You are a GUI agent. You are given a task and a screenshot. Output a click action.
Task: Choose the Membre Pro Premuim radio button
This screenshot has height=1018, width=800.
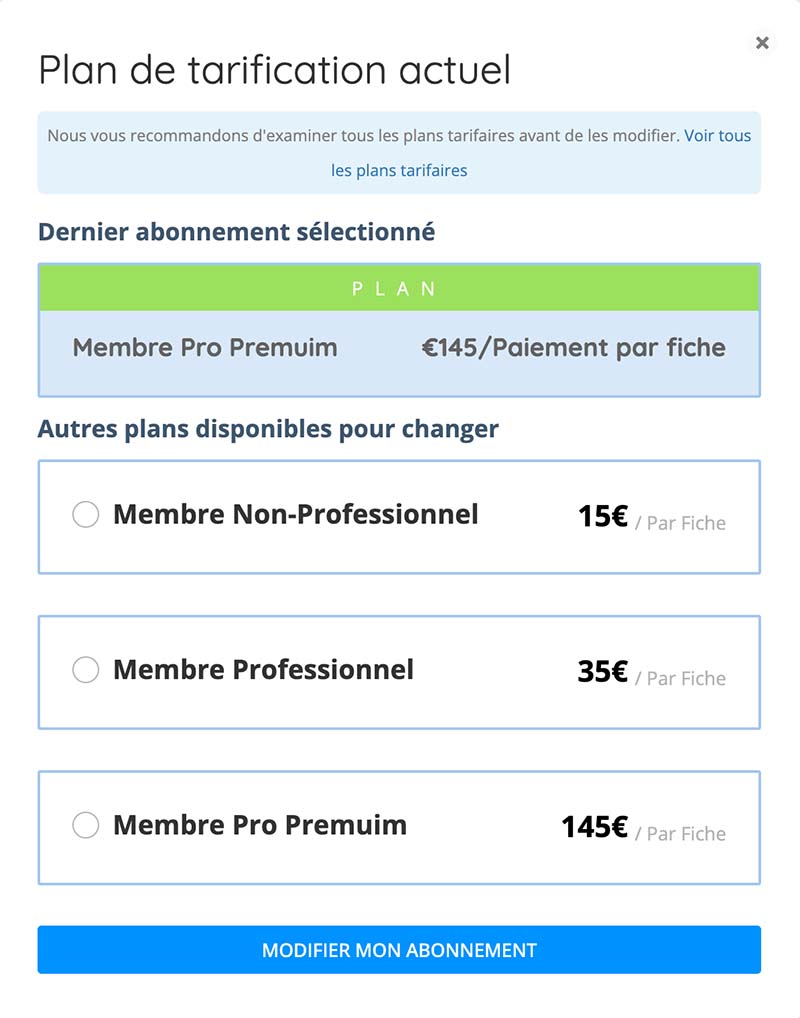(x=86, y=826)
